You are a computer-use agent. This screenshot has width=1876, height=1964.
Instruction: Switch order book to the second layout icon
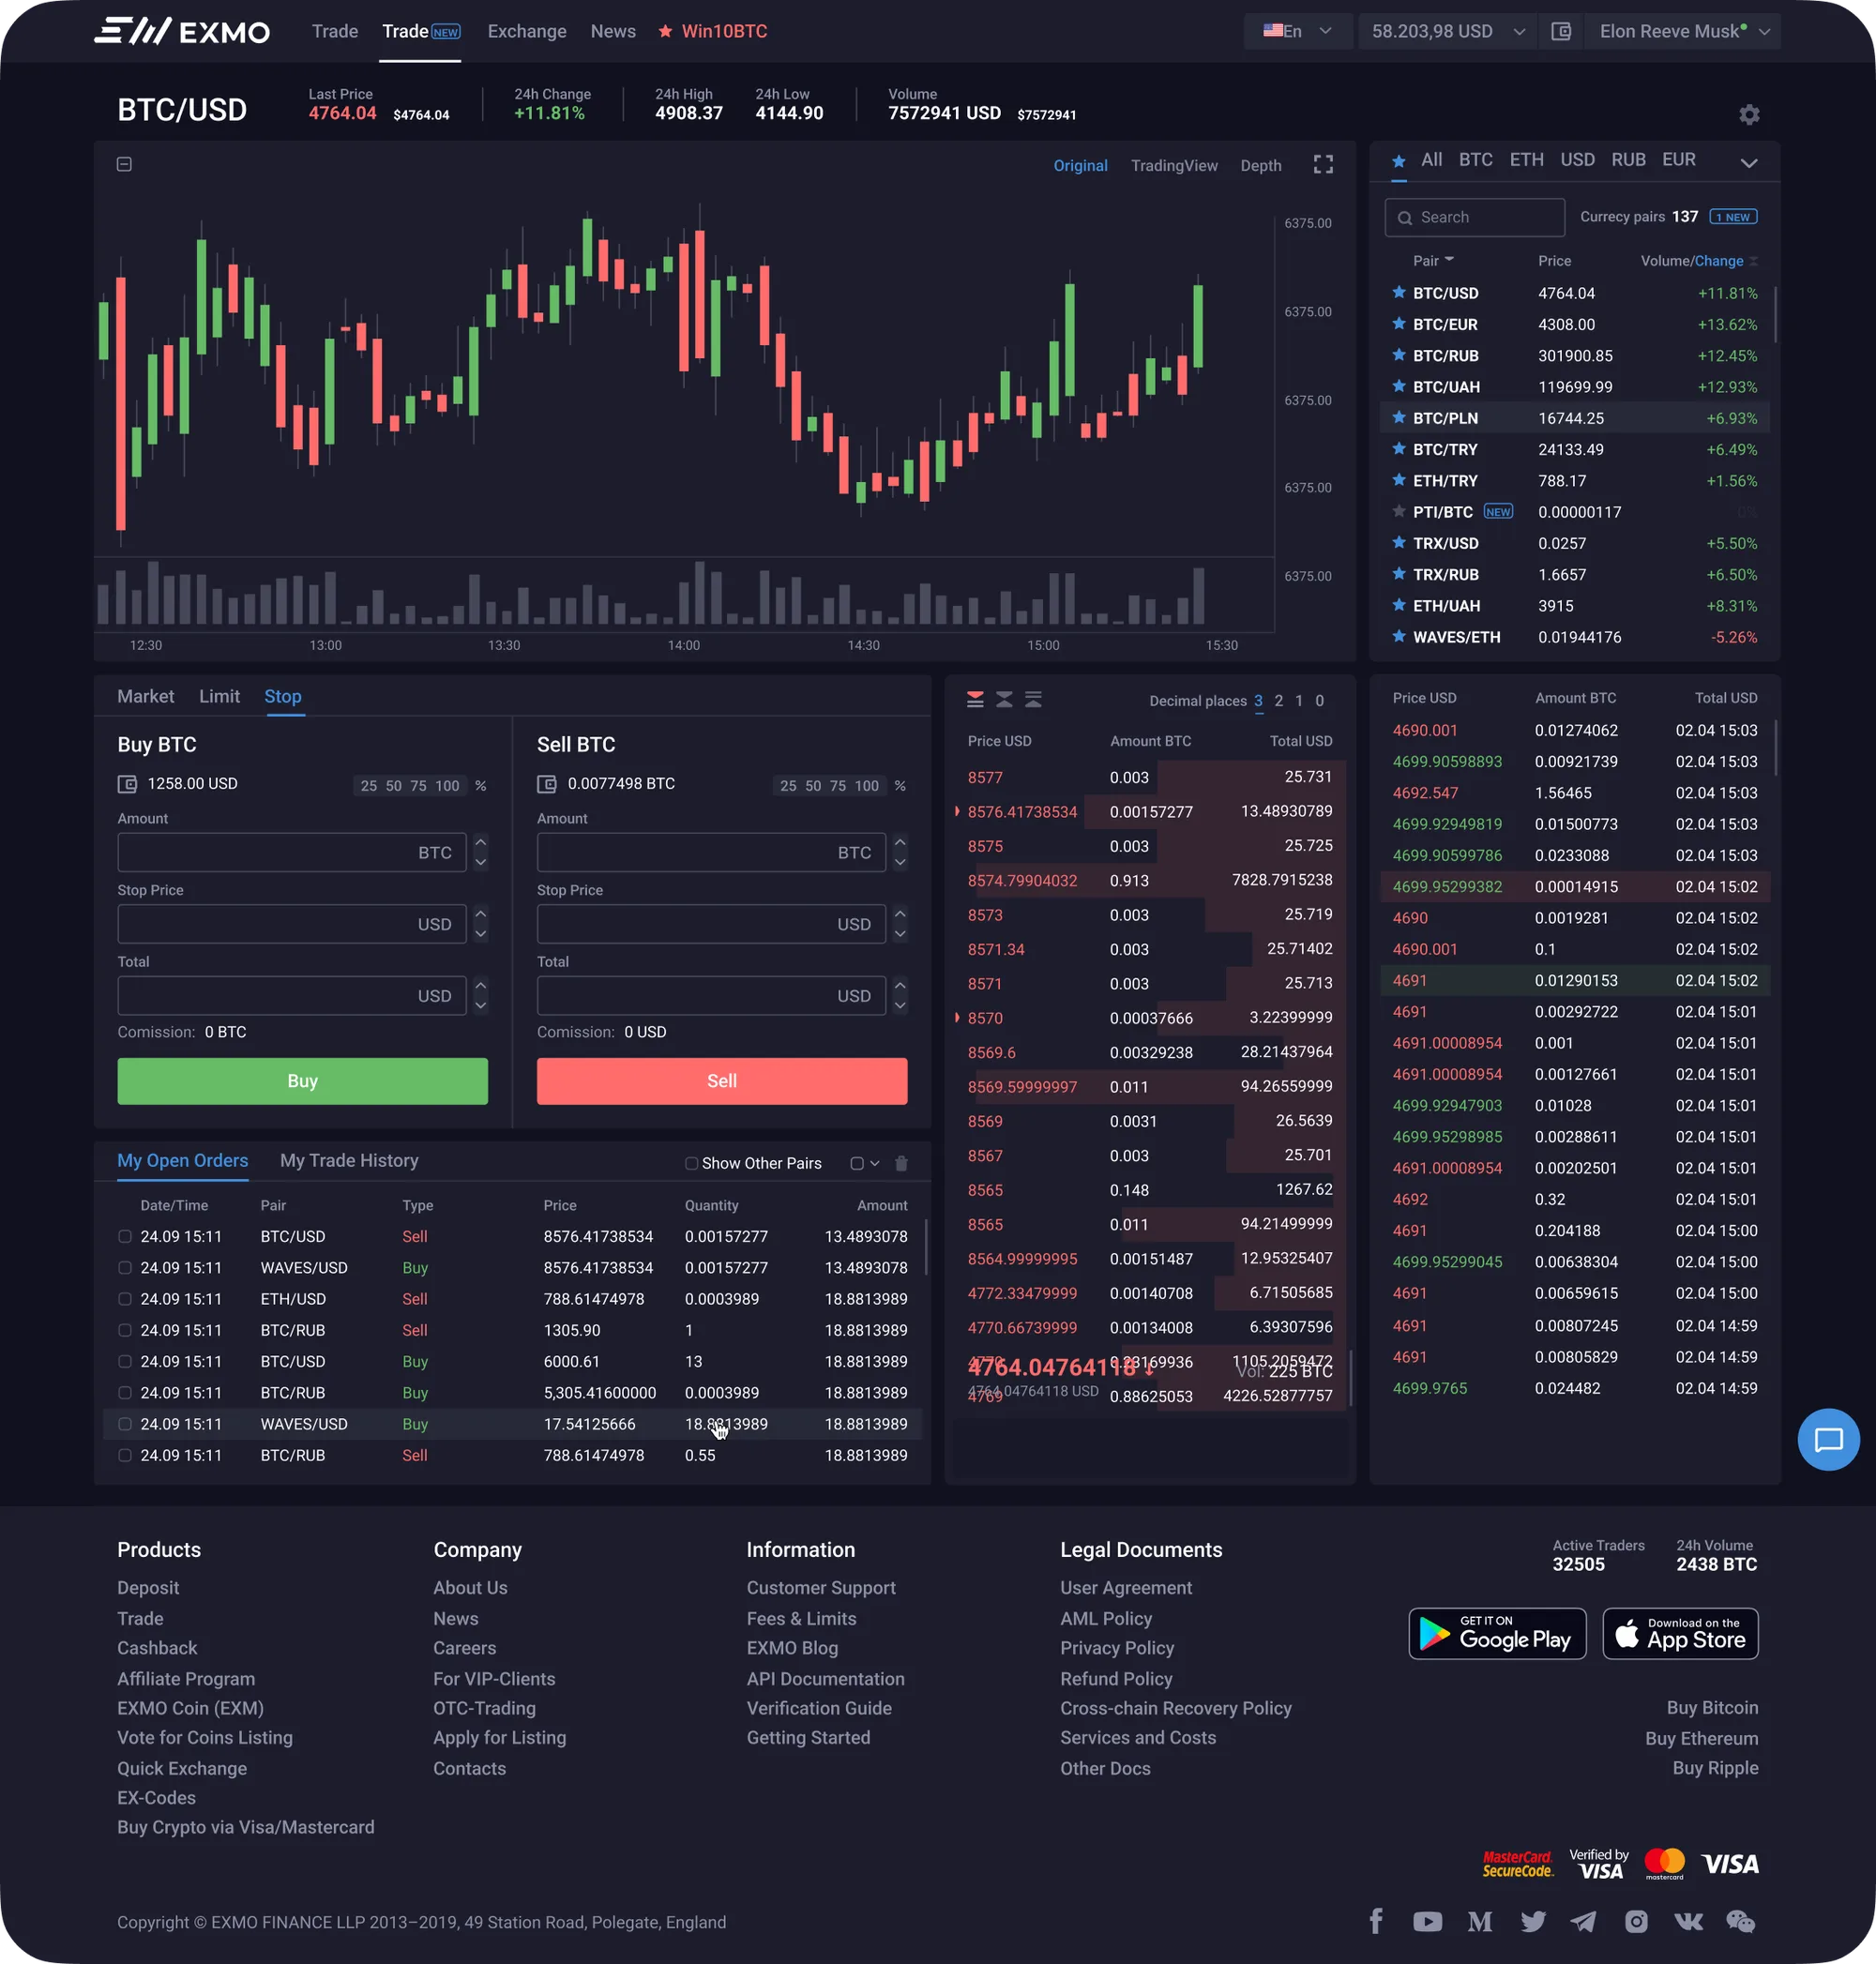(x=1004, y=700)
